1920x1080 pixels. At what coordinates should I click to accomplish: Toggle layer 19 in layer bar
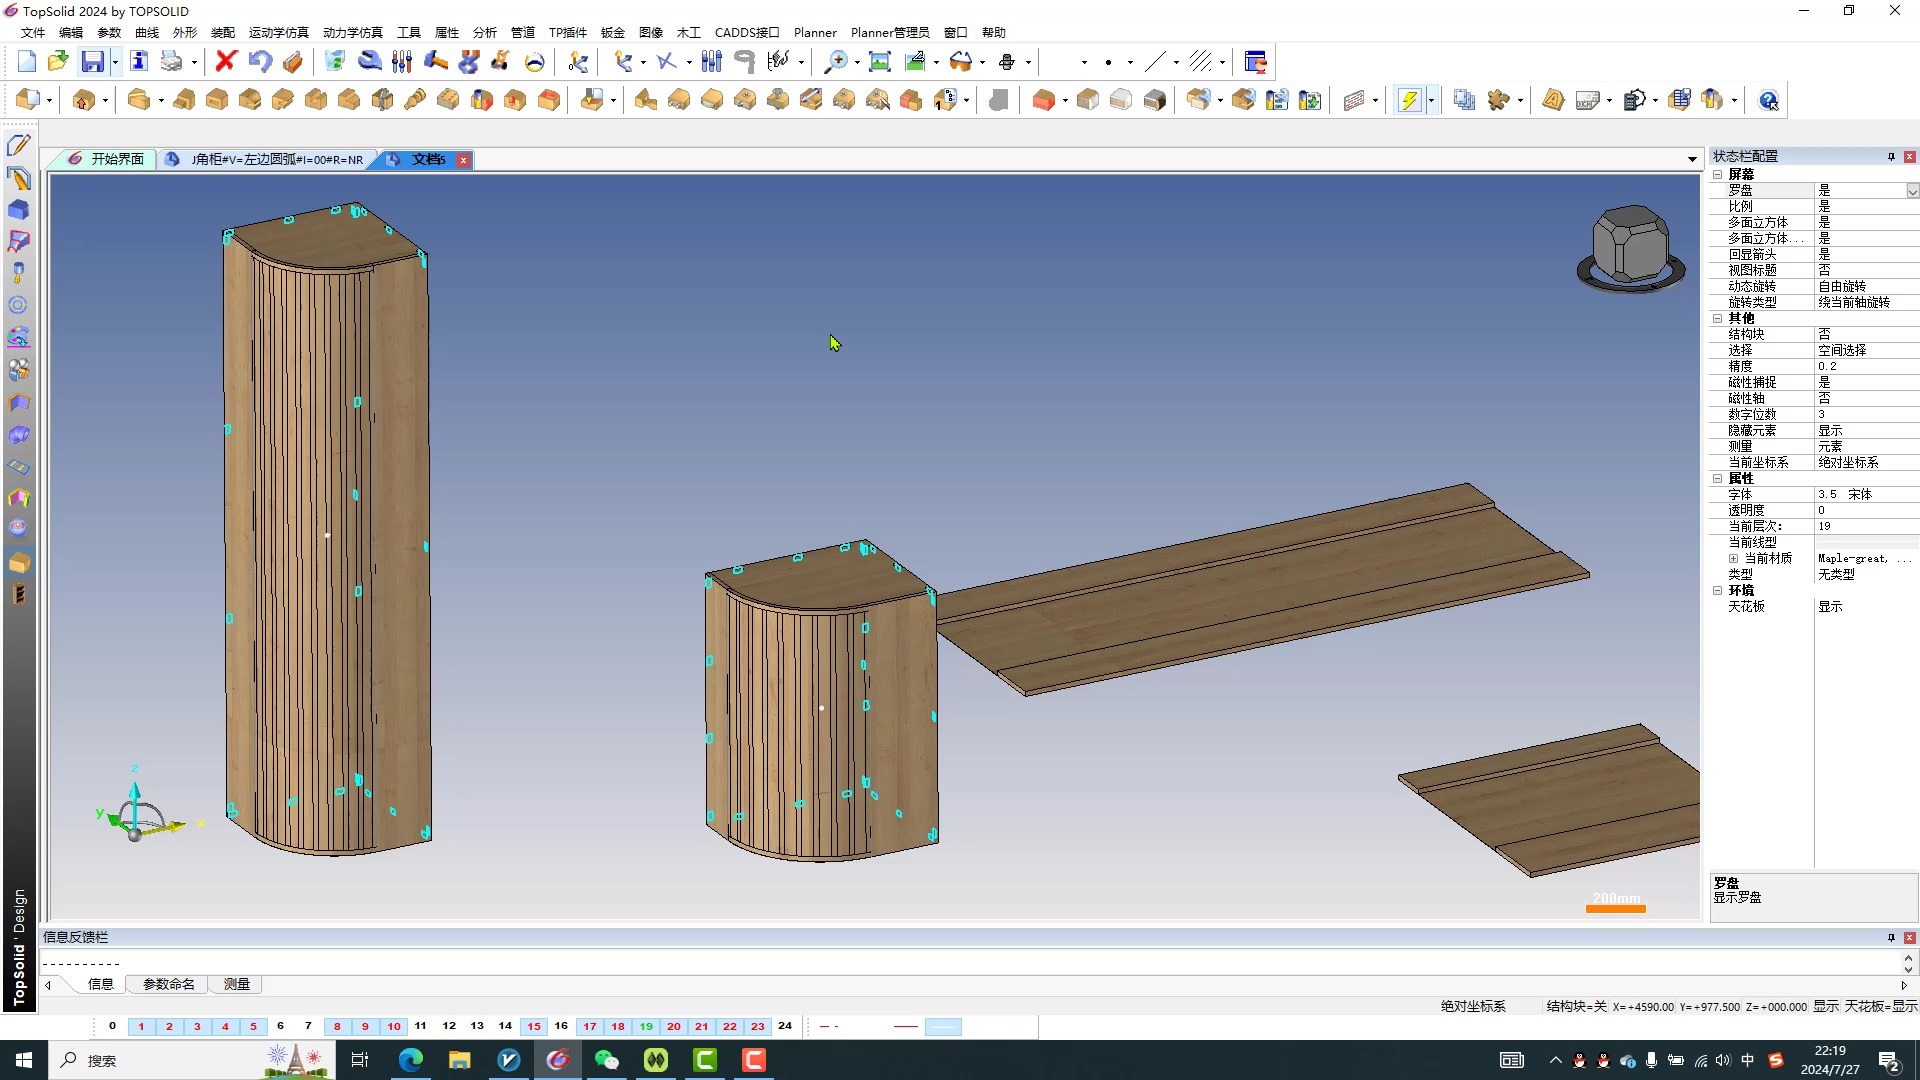point(646,1026)
